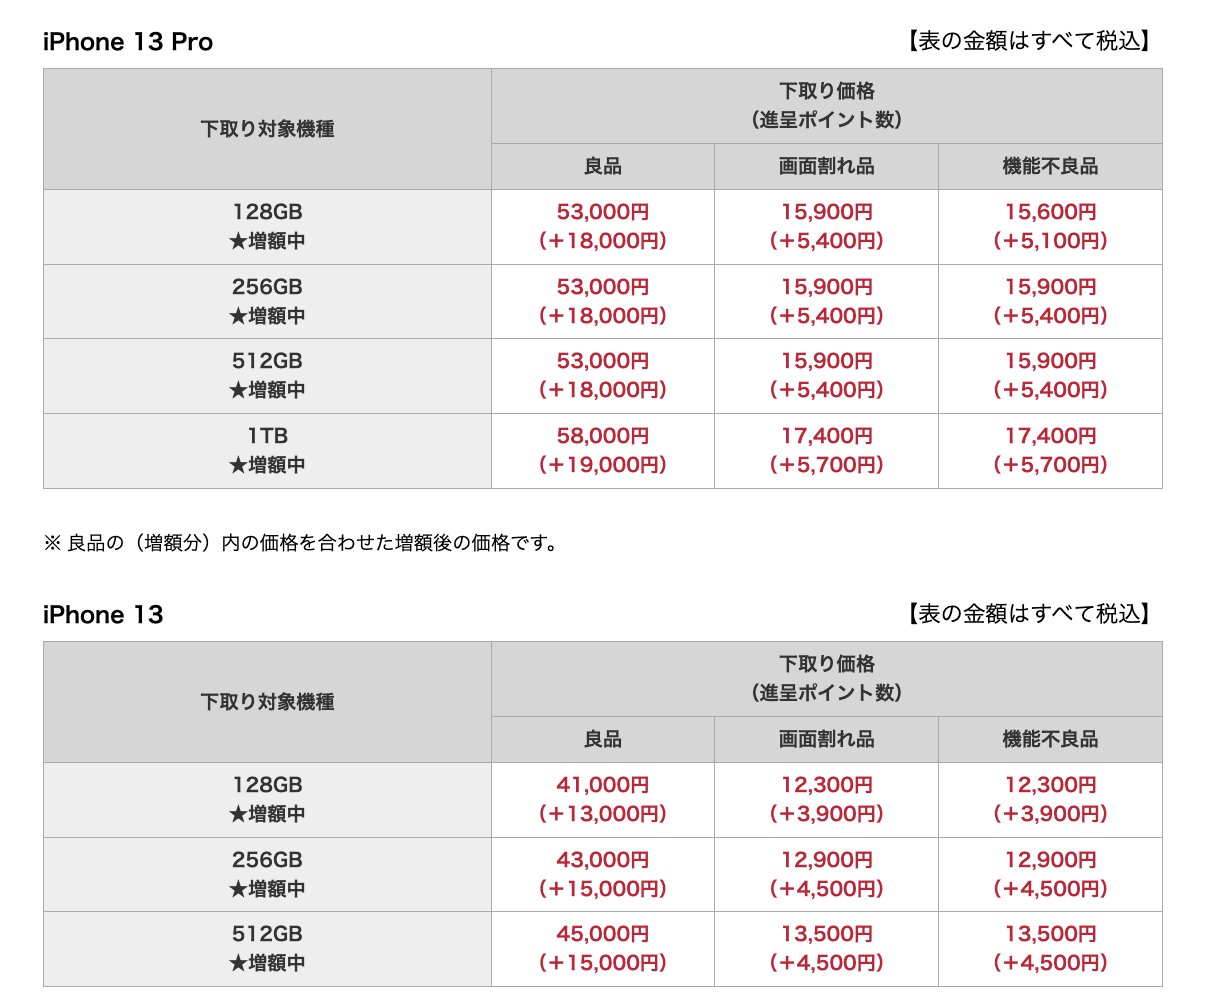Click the ※ 良品の(増額分) footnote text

pos(301,543)
